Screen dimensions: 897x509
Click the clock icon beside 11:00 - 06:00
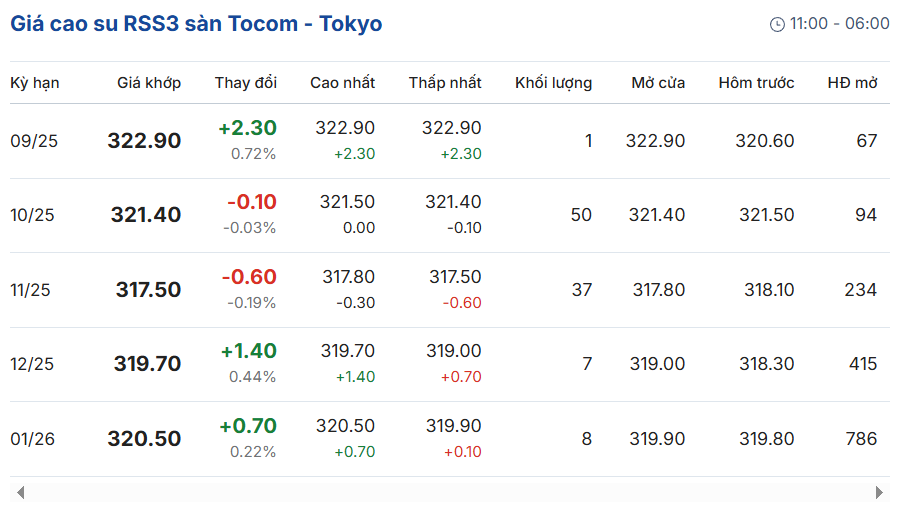777,24
